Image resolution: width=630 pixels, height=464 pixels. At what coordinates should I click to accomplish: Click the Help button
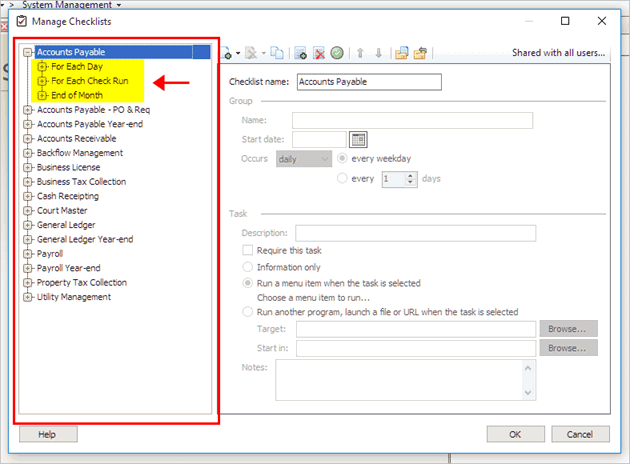click(x=47, y=435)
